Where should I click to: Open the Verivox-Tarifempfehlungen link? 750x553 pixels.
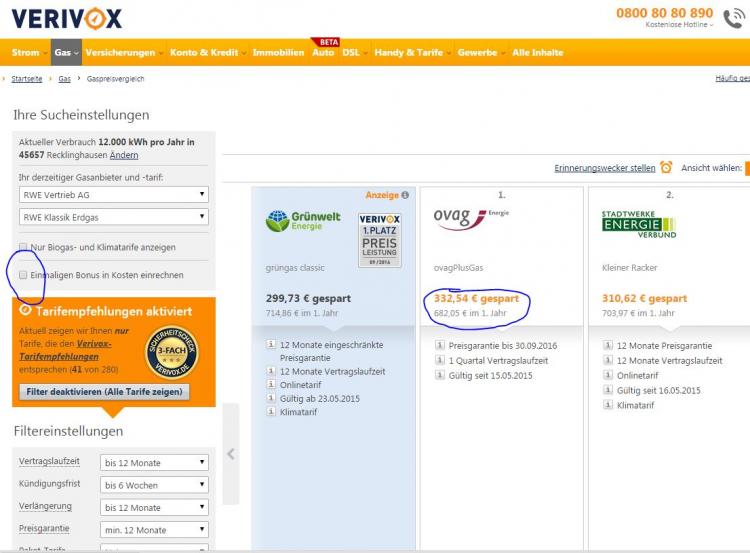(x=66, y=350)
